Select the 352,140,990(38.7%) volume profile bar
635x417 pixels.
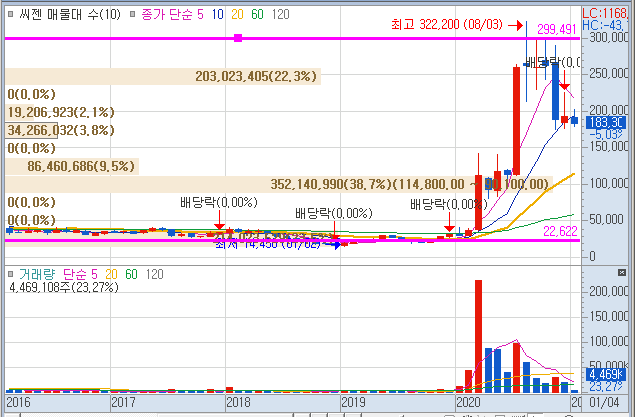[x=279, y=184]
